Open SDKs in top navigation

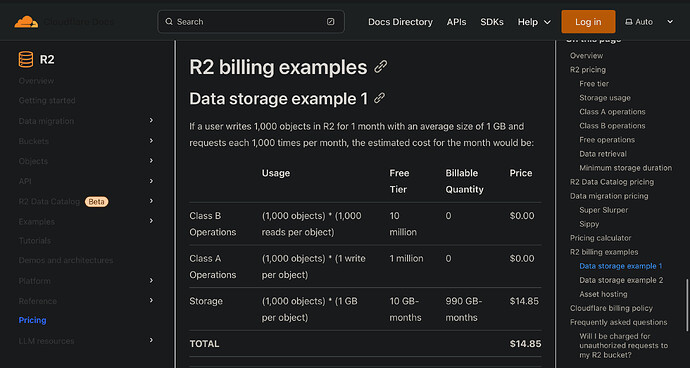click(492, 22)
